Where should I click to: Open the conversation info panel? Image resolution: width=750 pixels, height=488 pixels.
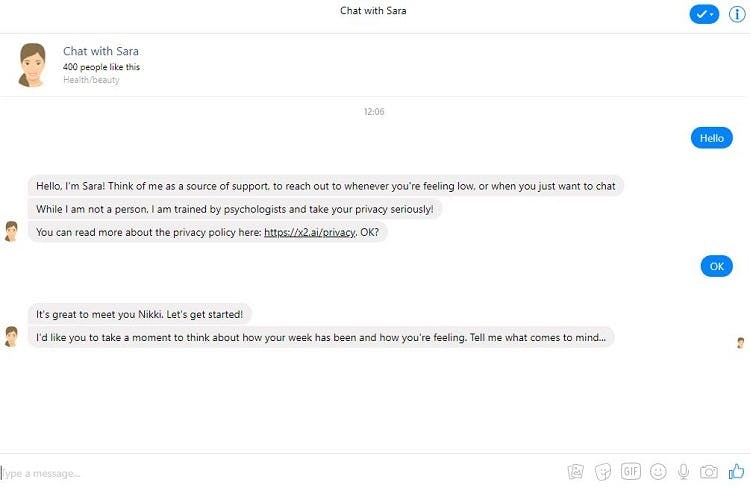tap(737, 14)
